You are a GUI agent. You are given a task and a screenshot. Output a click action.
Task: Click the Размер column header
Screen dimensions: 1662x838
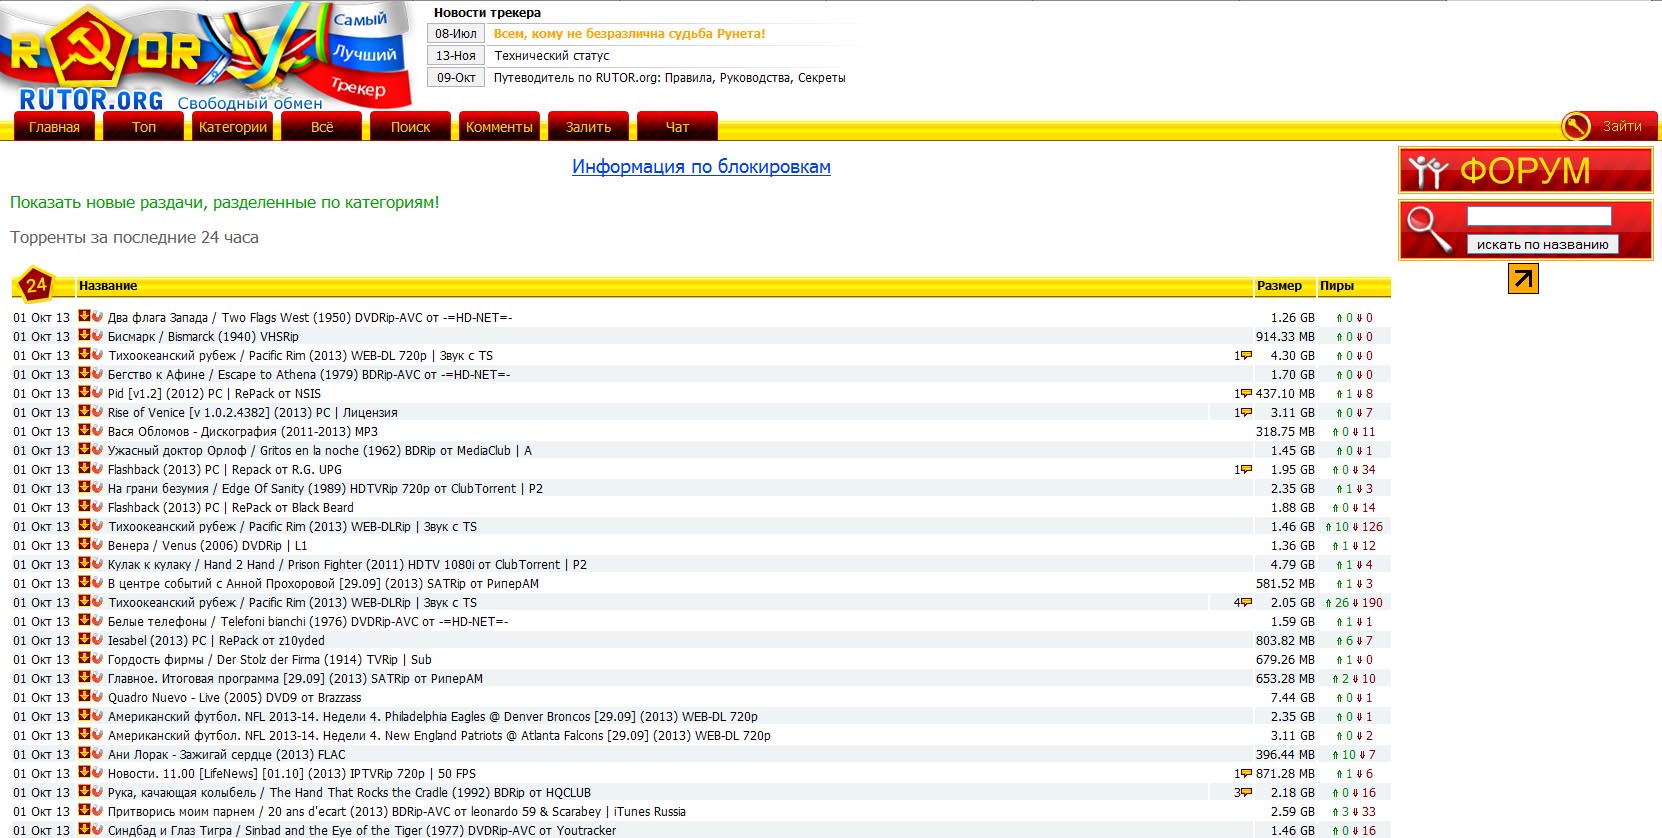click(x=1279, y=286)
